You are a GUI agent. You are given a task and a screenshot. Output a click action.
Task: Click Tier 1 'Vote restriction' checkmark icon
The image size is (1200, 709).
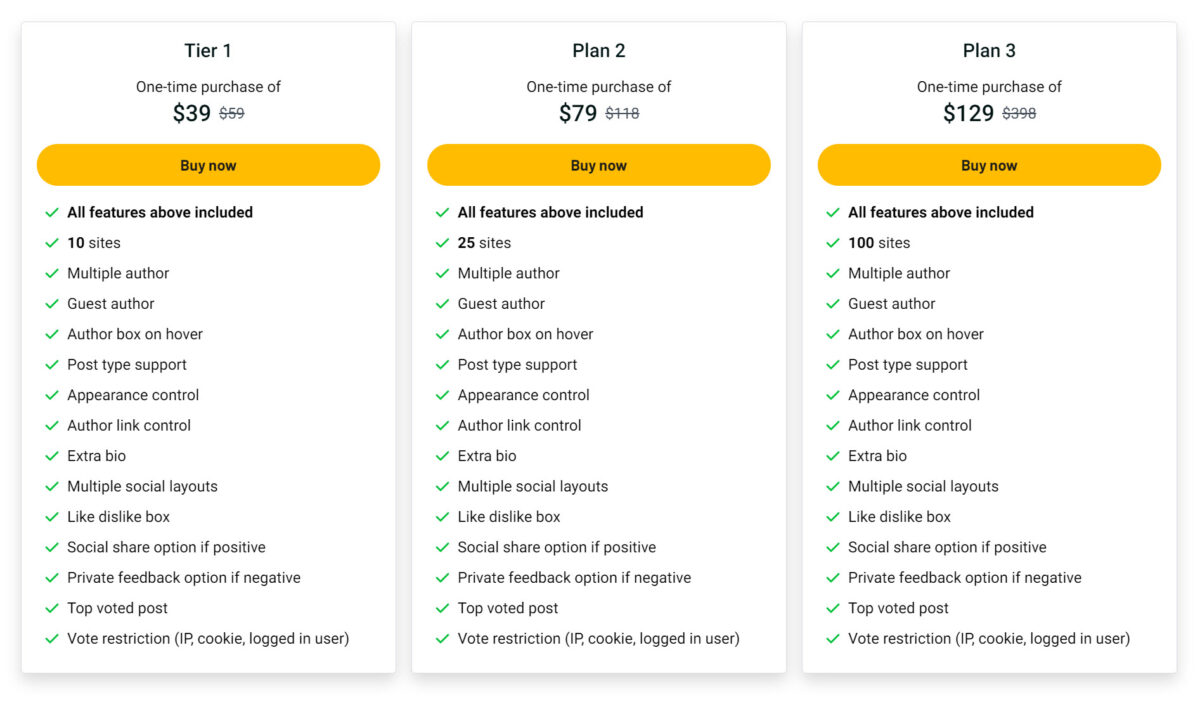(x=52, y=639)
